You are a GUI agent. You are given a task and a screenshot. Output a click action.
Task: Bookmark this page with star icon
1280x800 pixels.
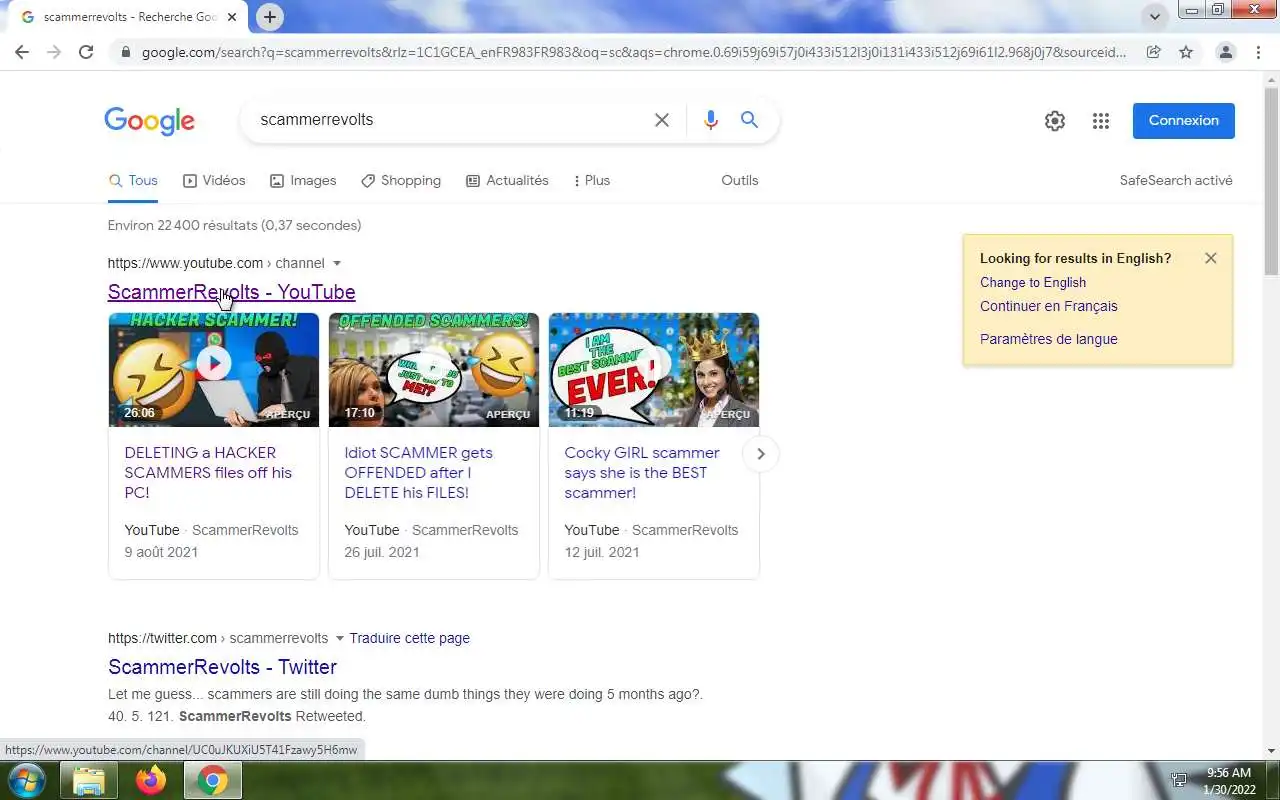(x=1186, y=52)
